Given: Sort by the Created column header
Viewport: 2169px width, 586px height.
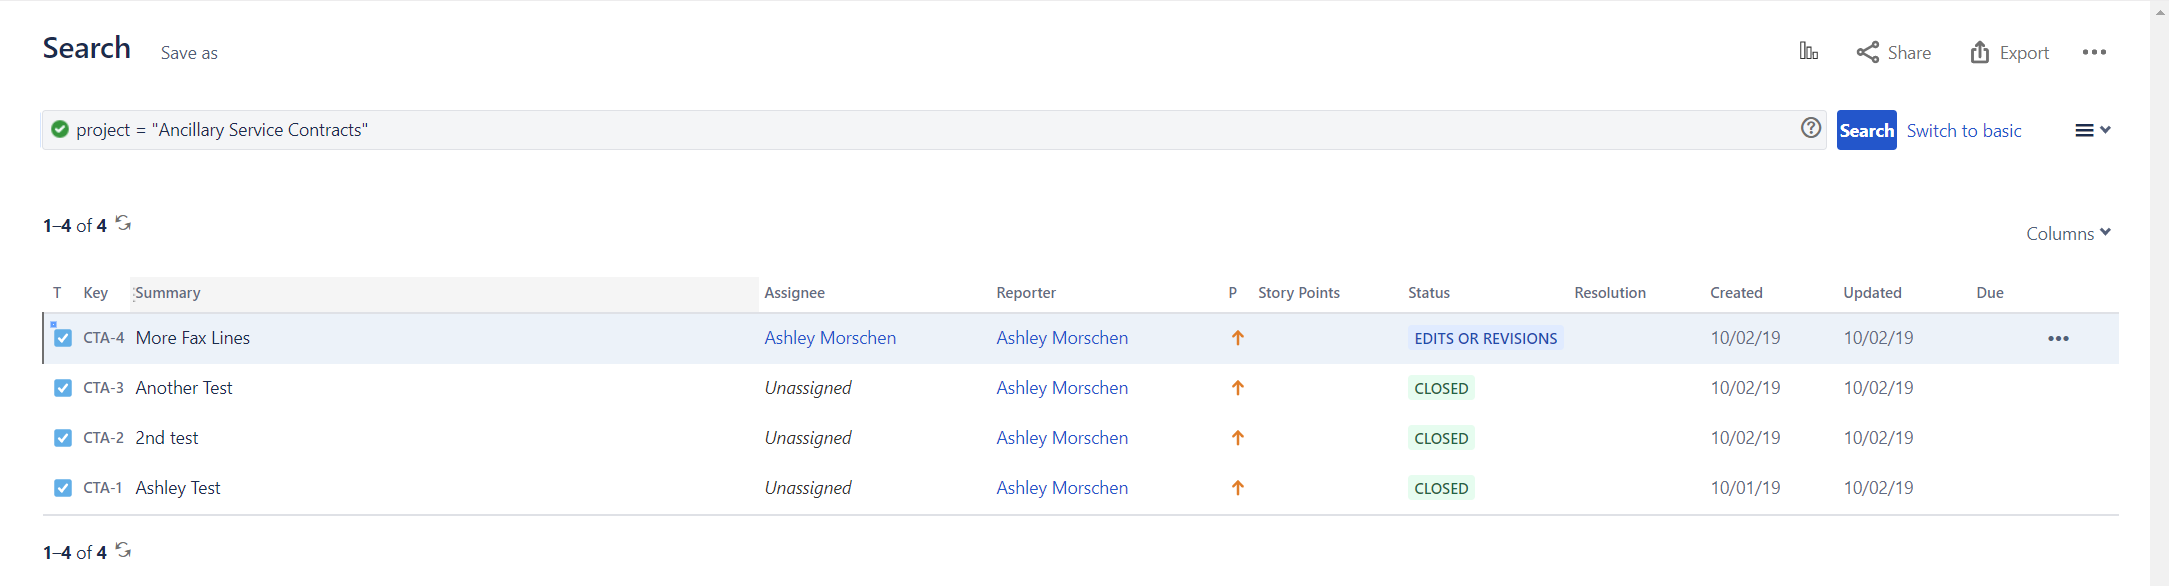Looking at the screenshot, I should tap(1736, 293).
